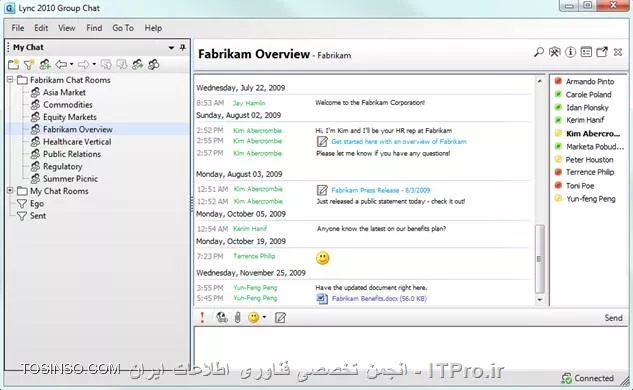
Task: Open the Go To menu
Action: pos(123,28)
